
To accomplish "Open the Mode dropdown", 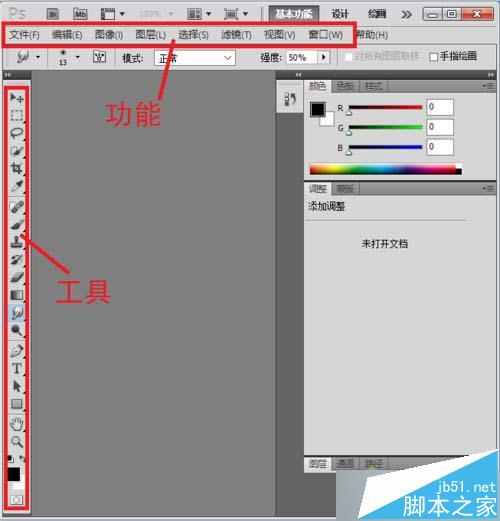I will point(195,58).
